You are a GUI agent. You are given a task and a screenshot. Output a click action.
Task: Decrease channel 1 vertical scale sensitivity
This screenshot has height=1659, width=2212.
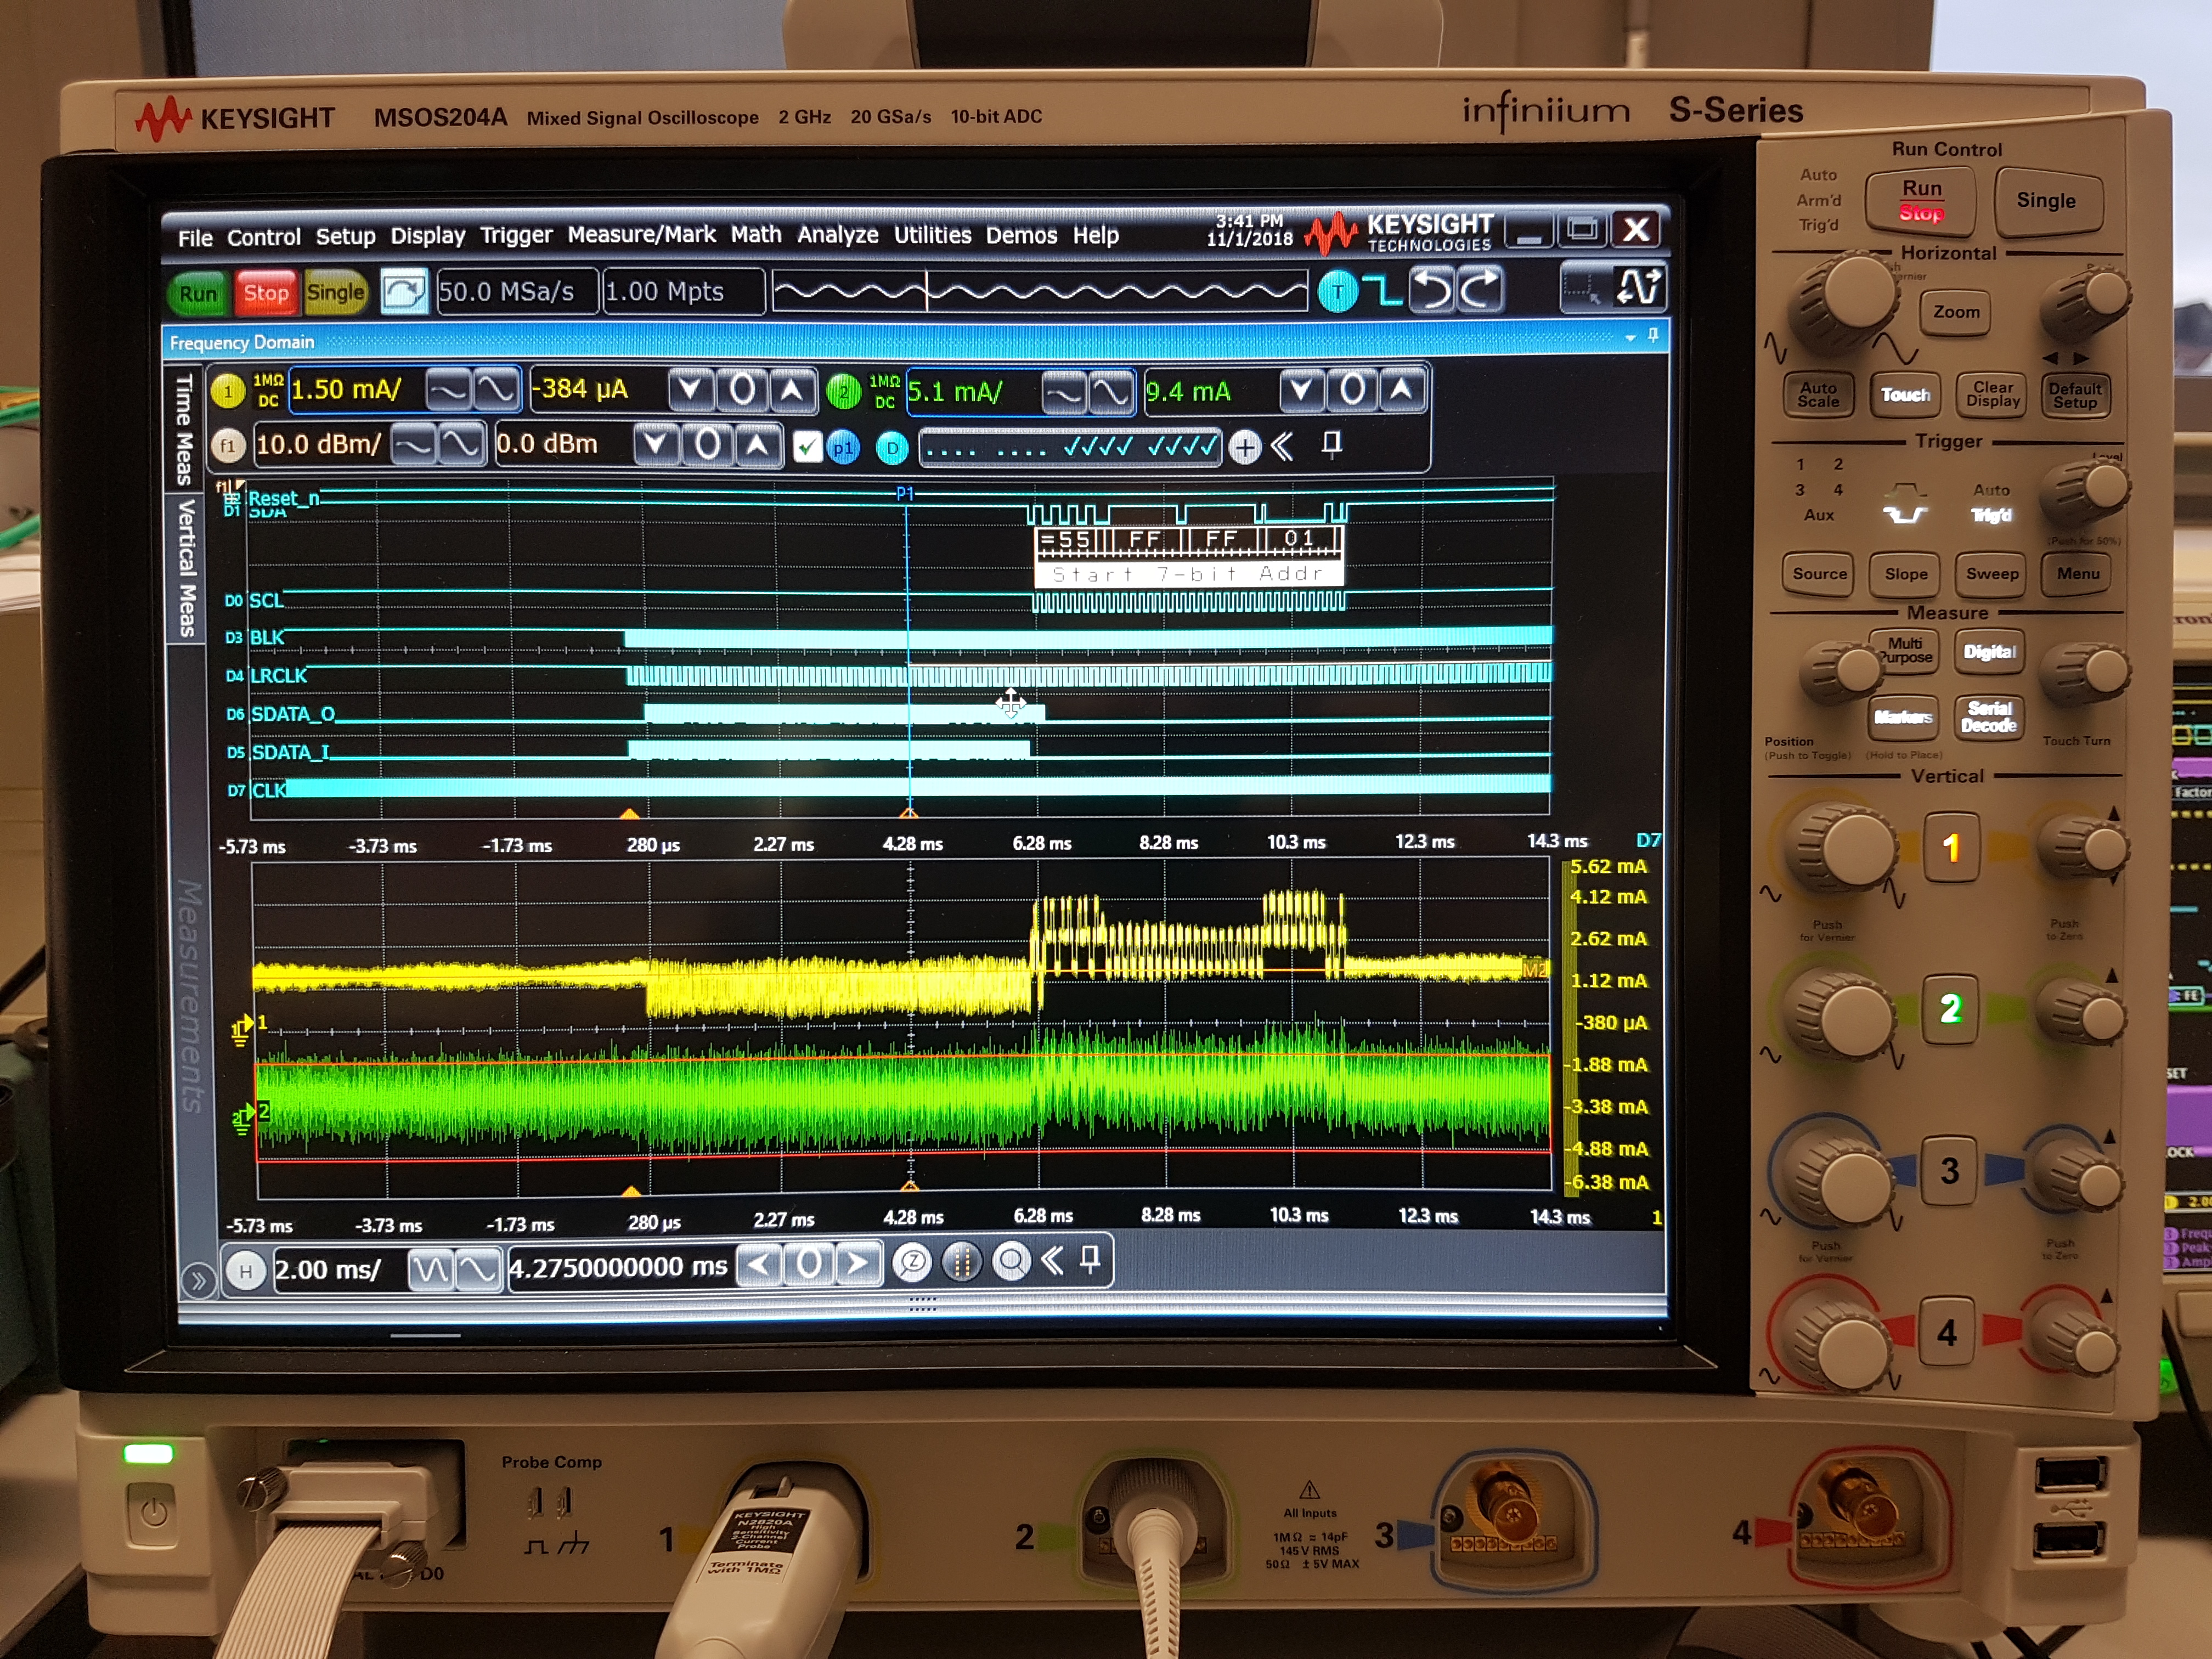448,390
